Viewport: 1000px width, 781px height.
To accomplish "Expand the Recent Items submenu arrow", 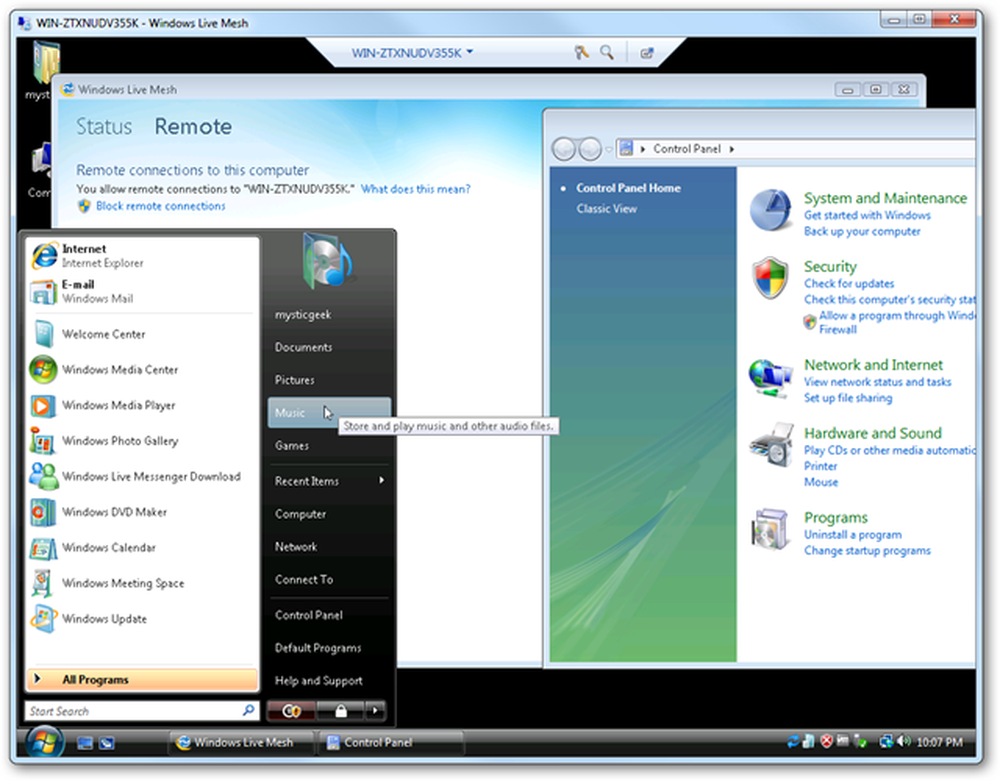I will tap(381, 480).
